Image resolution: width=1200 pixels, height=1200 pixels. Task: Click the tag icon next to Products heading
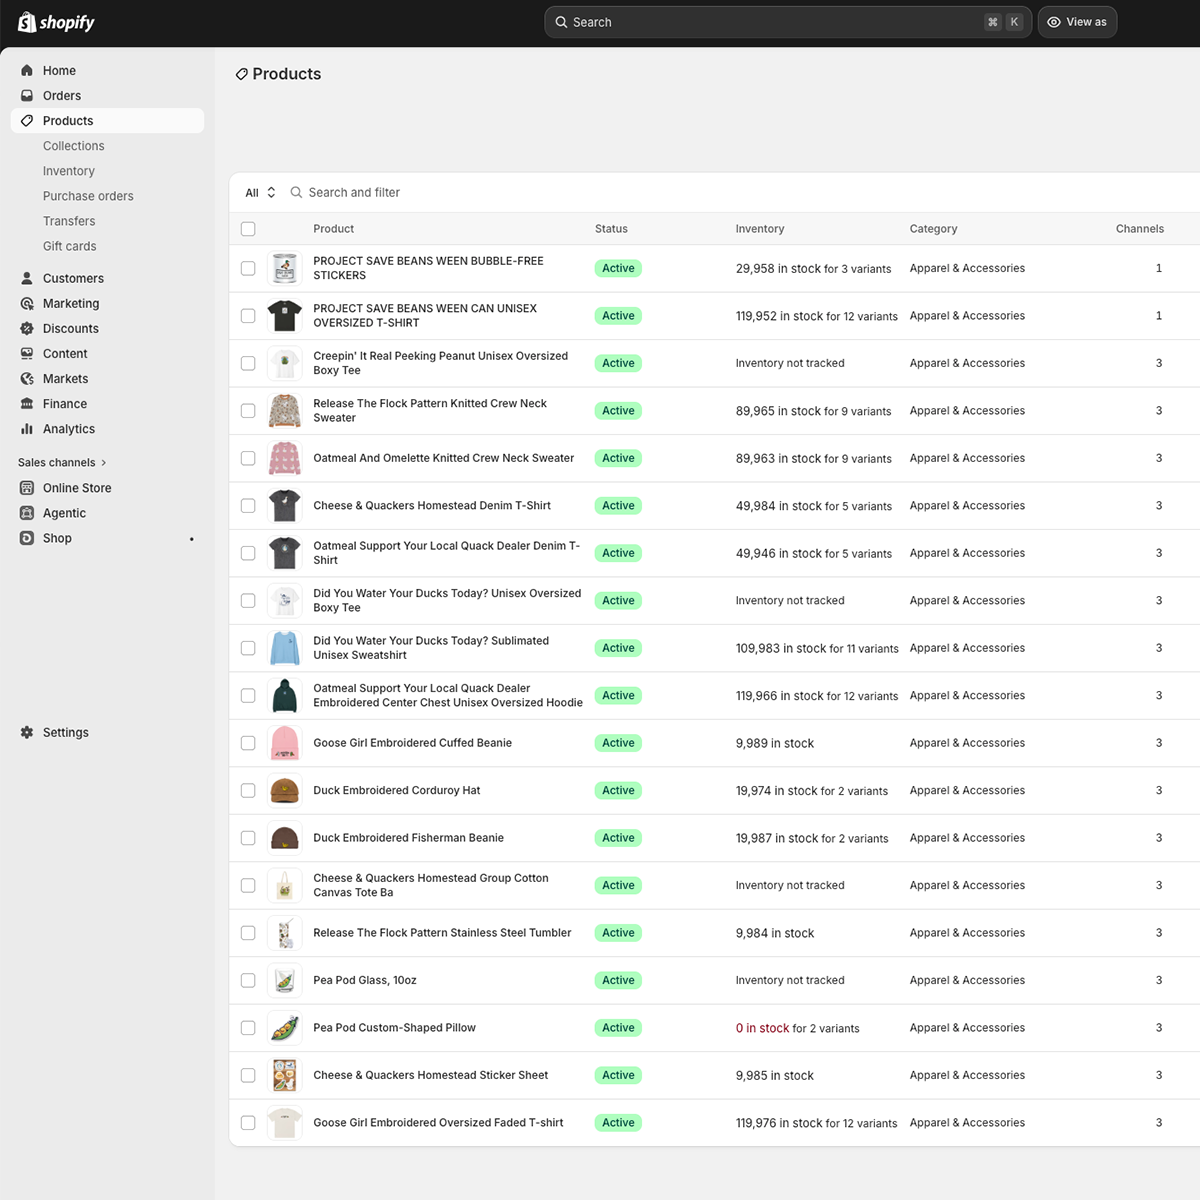(241, 74)
